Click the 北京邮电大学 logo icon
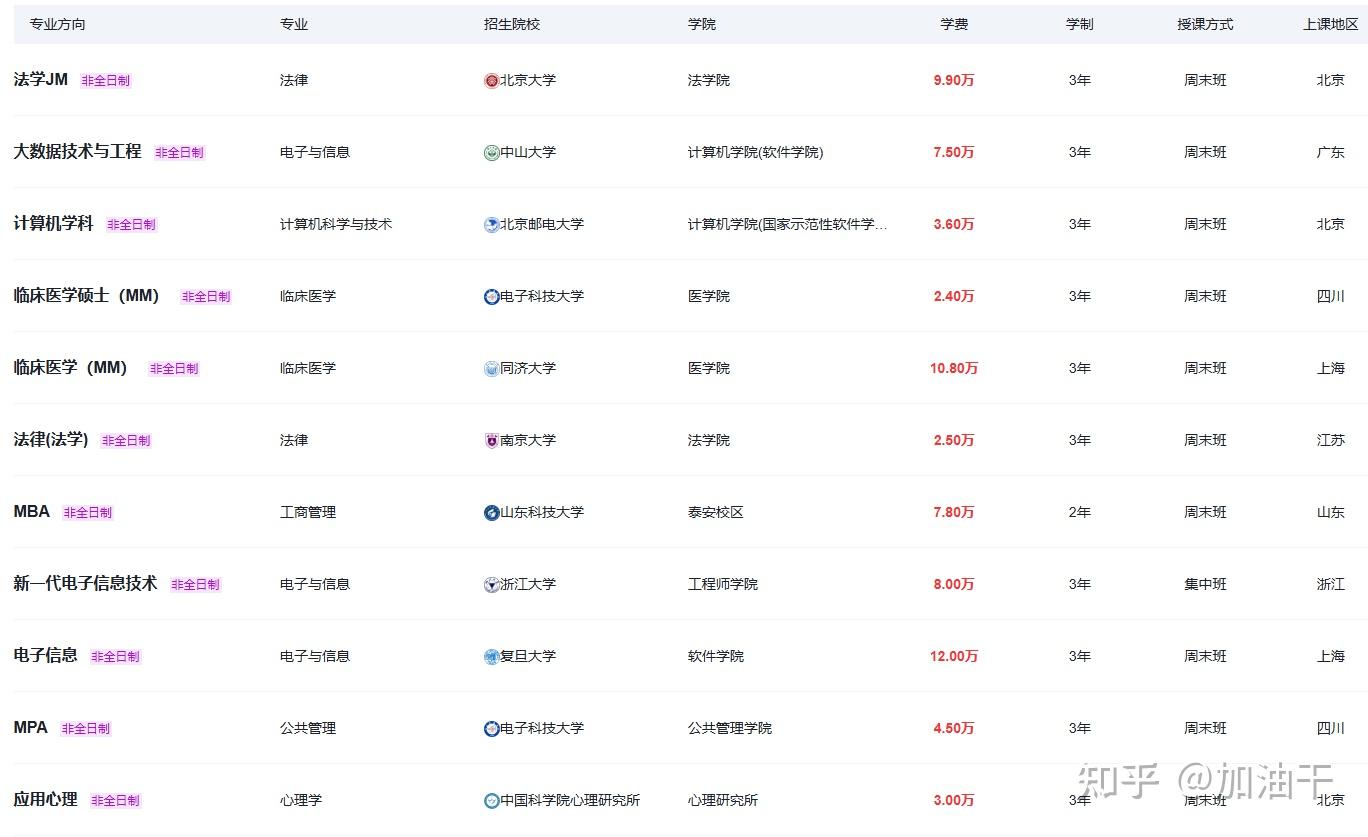This screenshot has height=837, width=1368. (491, 225)
